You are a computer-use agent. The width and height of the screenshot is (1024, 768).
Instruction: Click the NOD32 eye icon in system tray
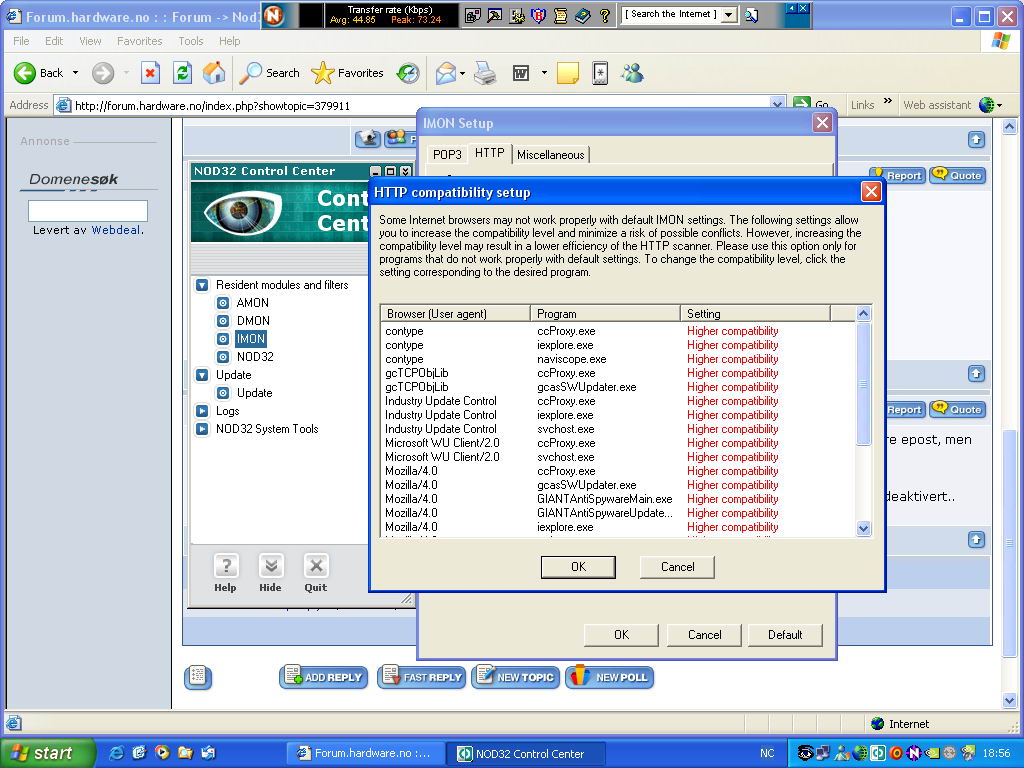[x=805, y=753]
